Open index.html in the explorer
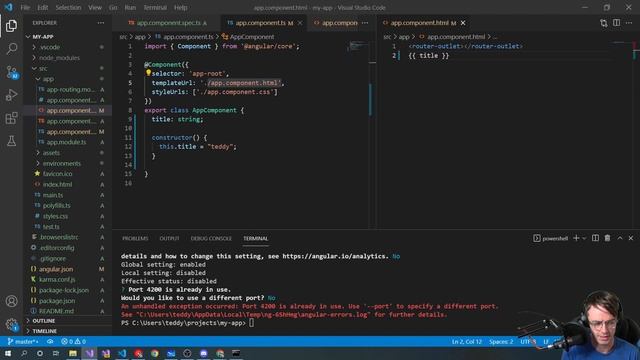The image size is (640, 360). [x=57, y=184]
